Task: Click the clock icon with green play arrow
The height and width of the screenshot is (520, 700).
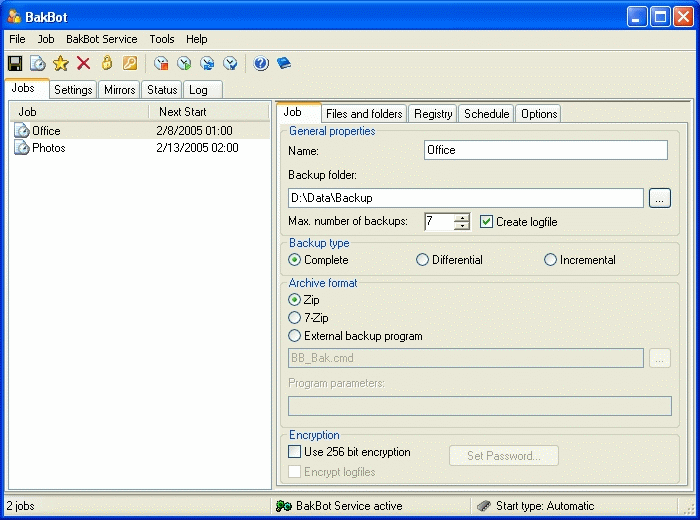Action: (x=184, y=63)
